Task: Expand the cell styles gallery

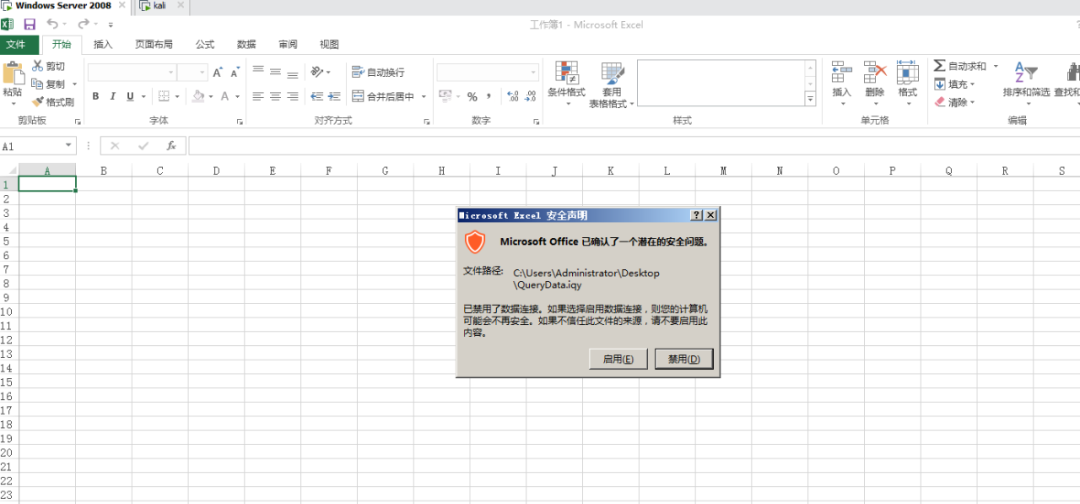Action: pos(810,99)
